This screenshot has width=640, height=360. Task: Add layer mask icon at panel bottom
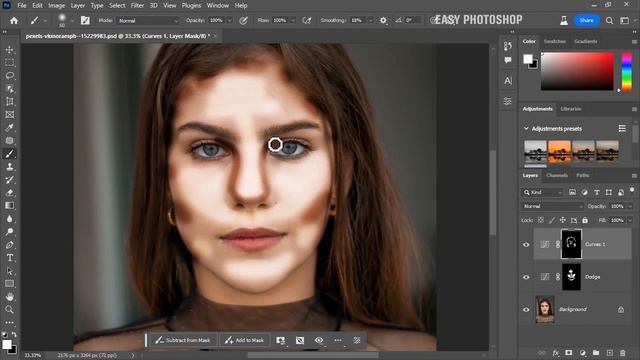point(569,353)
